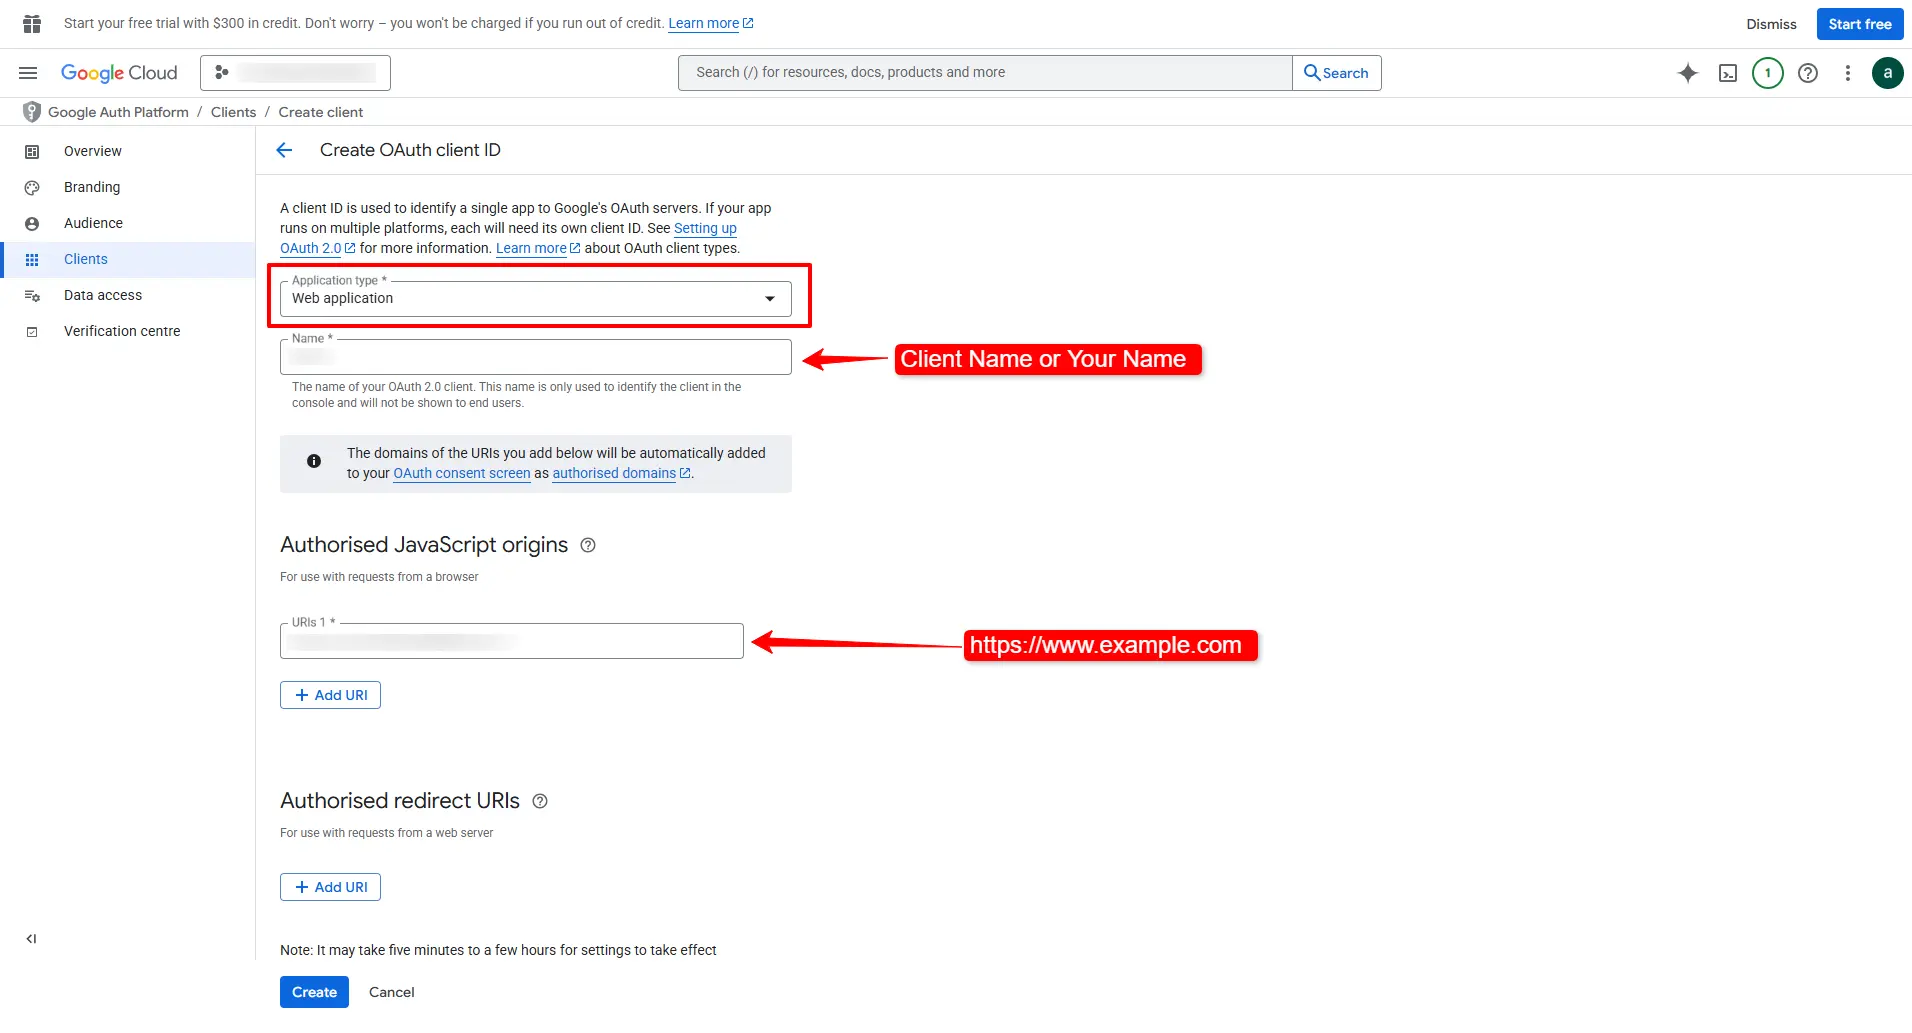1912x1033 pixels.
Task: Activate Cloud Shell terminal icon
Action: tap(1728, 73)
